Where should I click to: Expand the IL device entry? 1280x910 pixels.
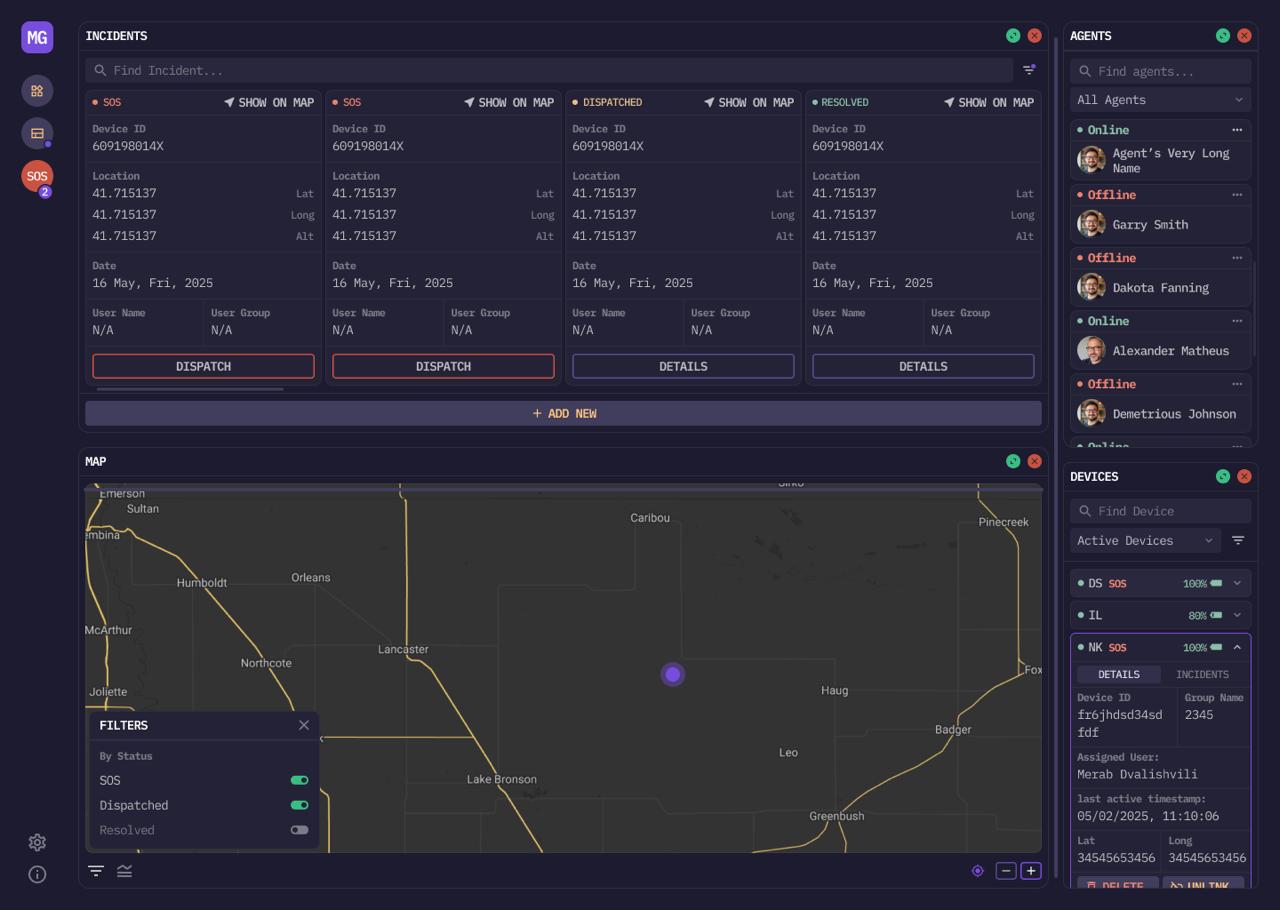[x=1237, y=615]
